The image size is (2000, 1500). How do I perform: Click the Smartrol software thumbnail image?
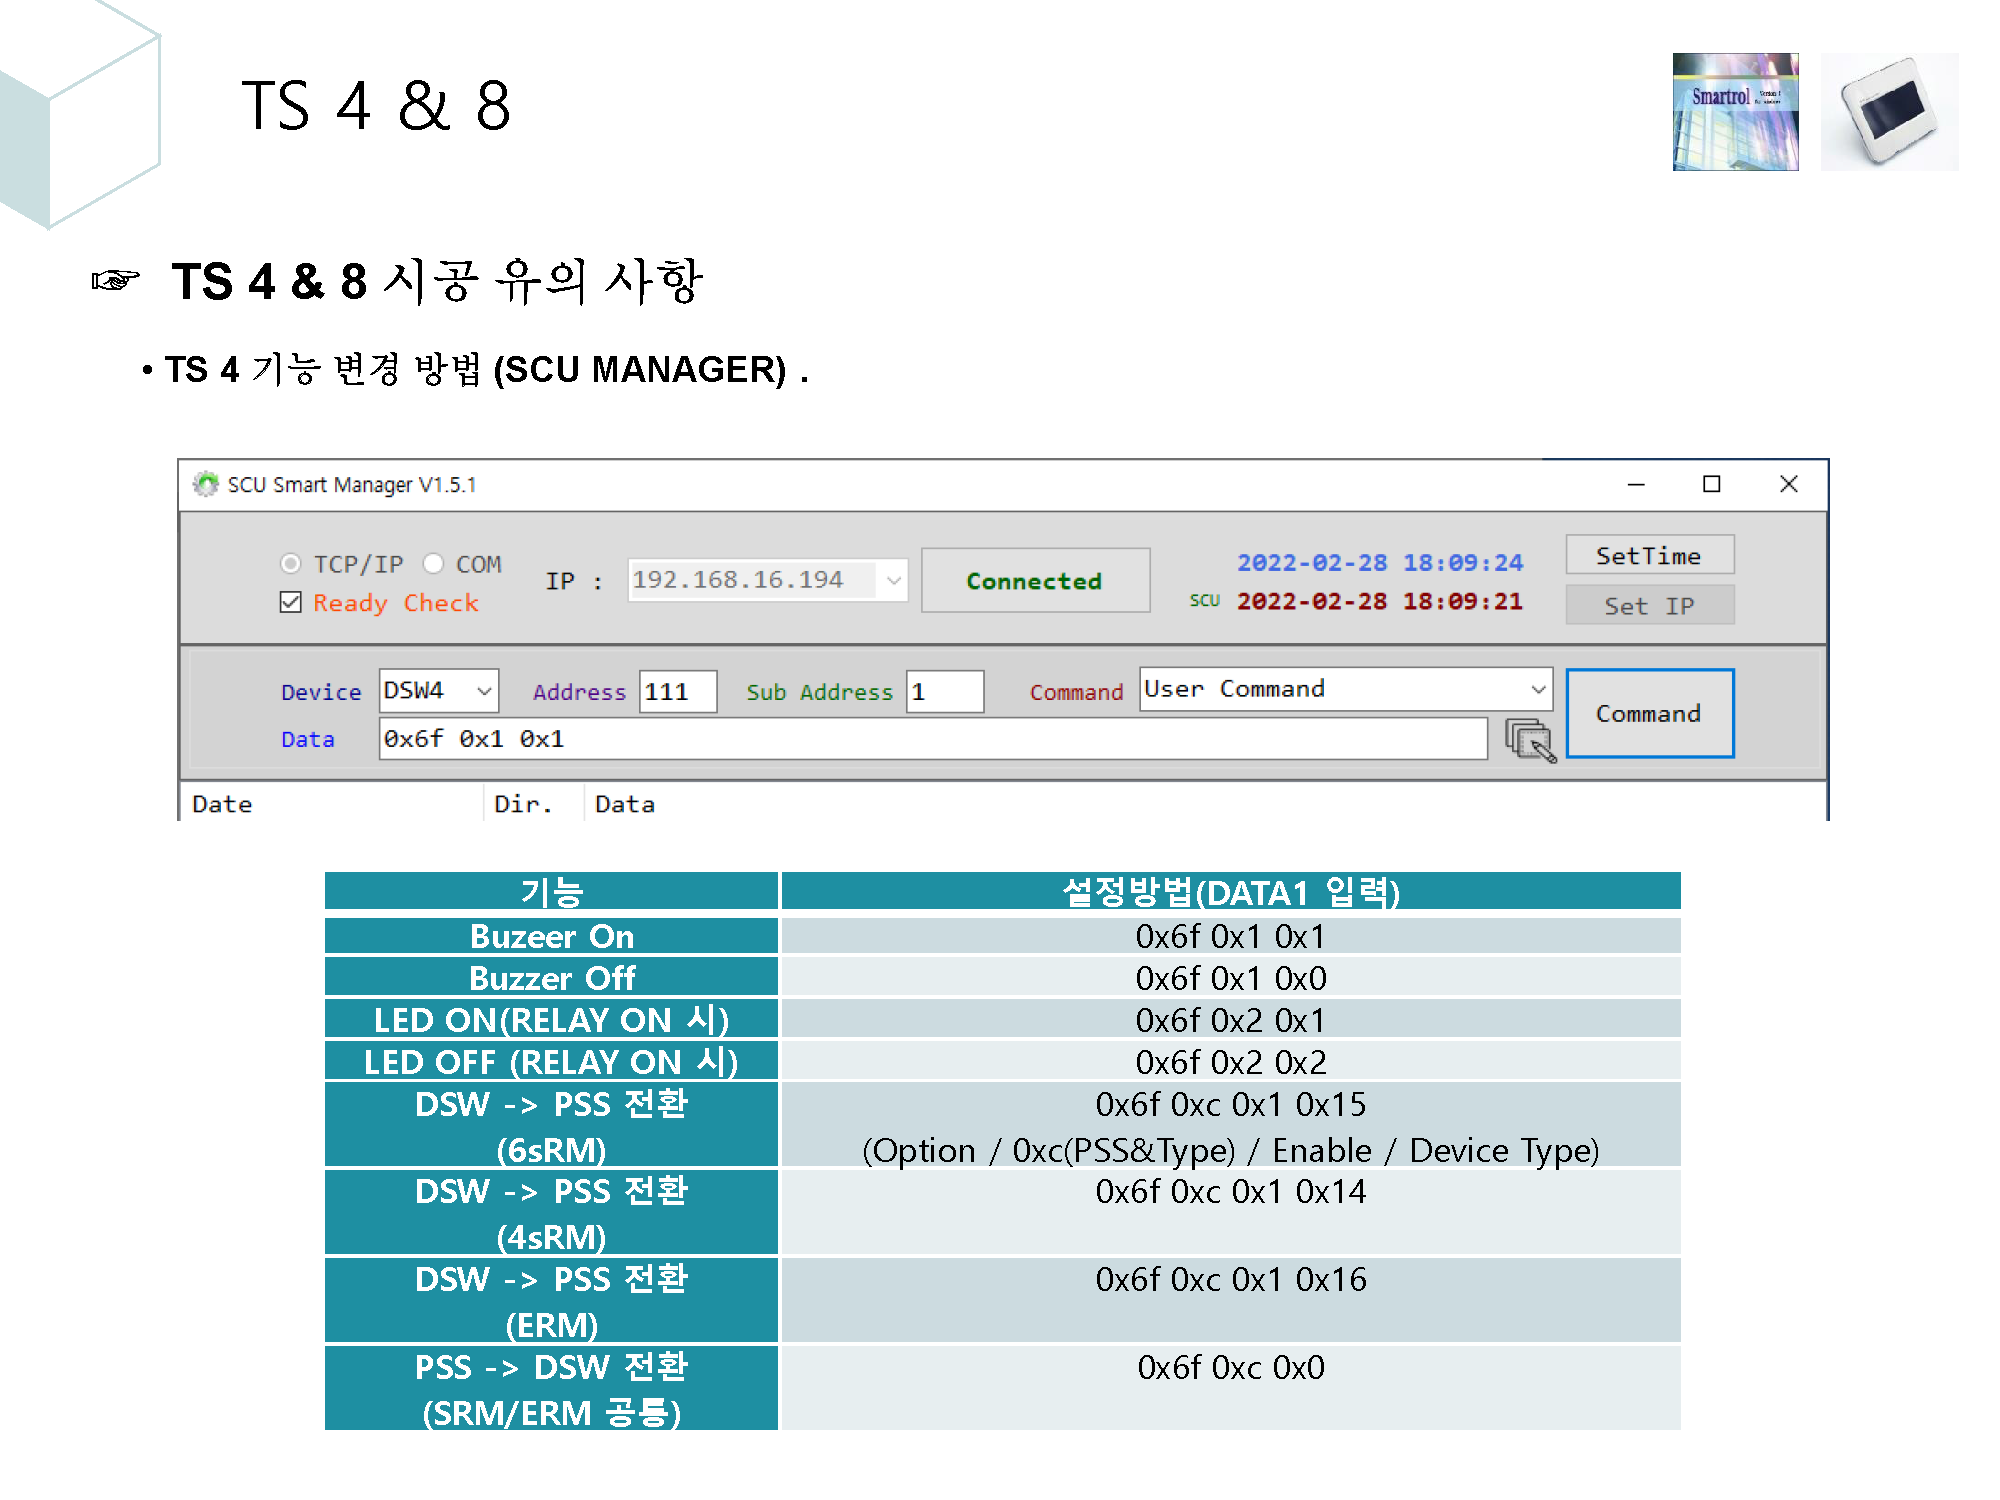pos(1735,111)
